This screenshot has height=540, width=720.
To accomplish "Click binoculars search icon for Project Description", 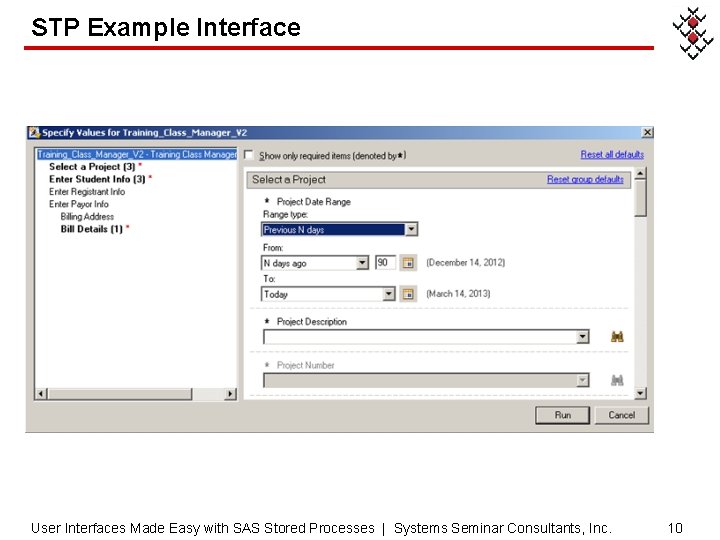I will click(x=617, y=337).
